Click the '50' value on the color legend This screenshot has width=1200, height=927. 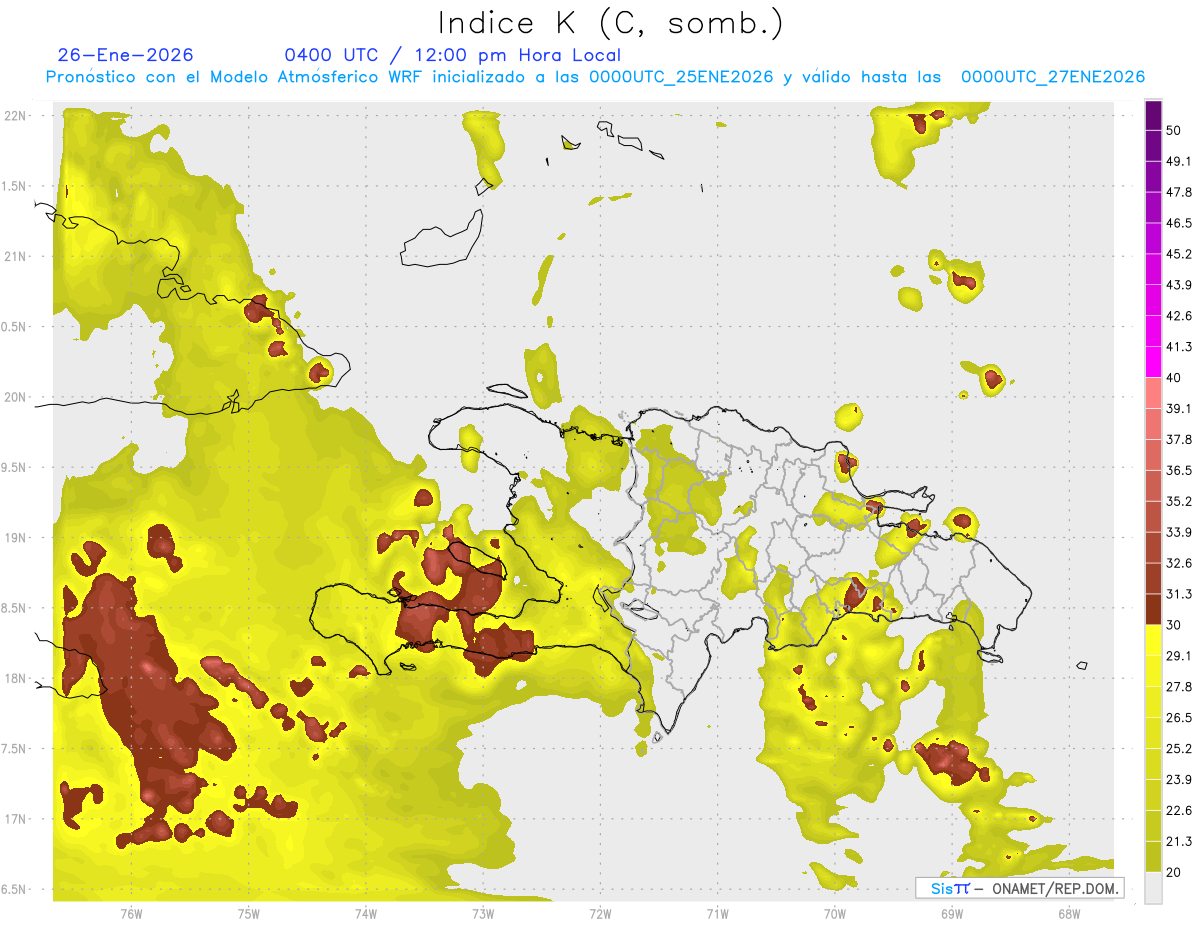[1175, 131]
